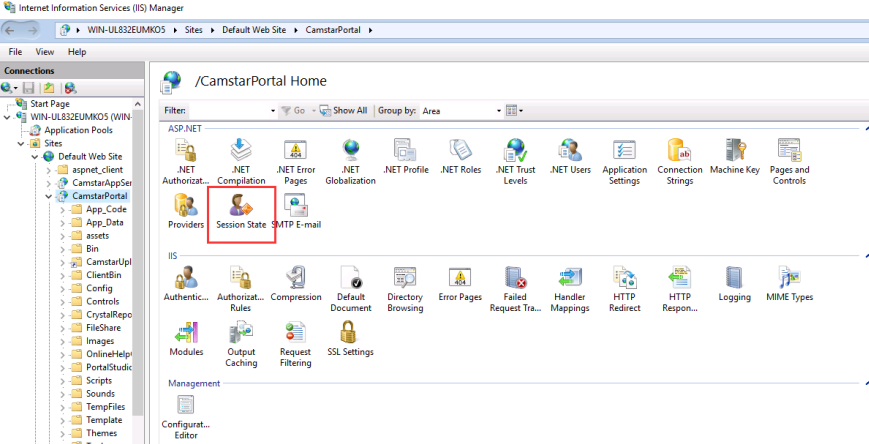Open Compression feature
This screenshot has height=444, width=869.
295,283
